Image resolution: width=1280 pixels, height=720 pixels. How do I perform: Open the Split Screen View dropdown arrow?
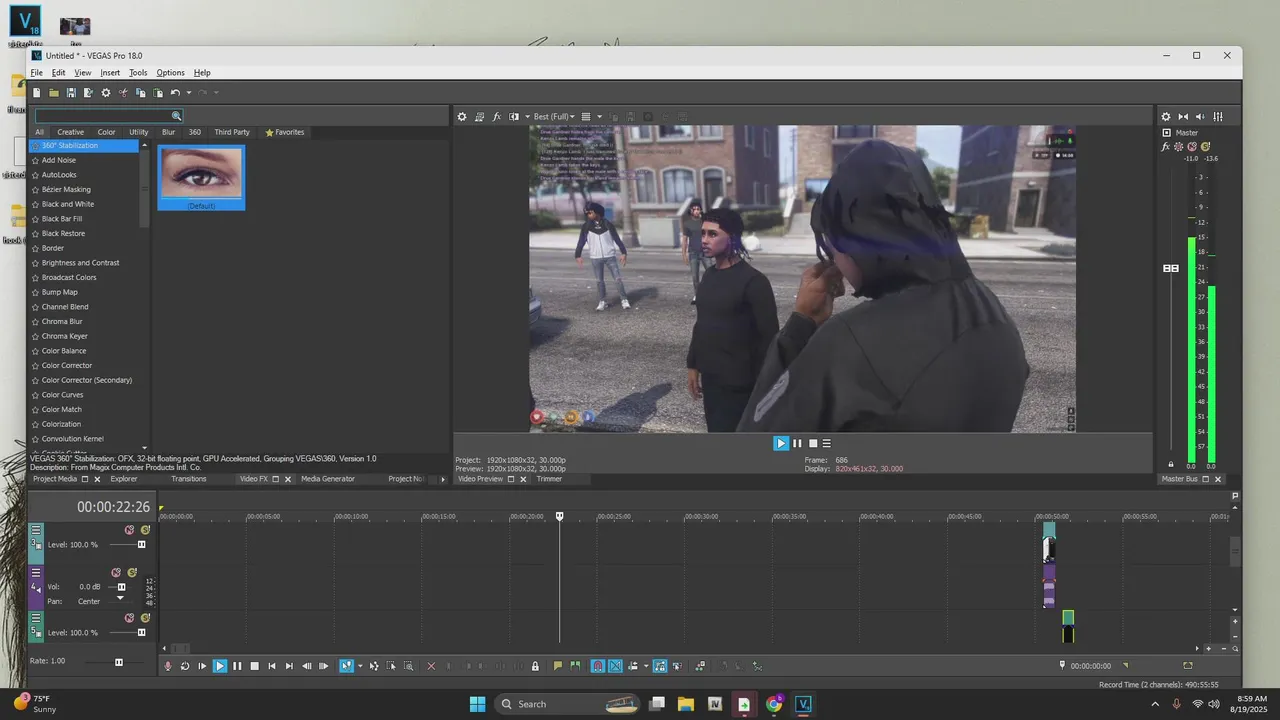[527, 117]
